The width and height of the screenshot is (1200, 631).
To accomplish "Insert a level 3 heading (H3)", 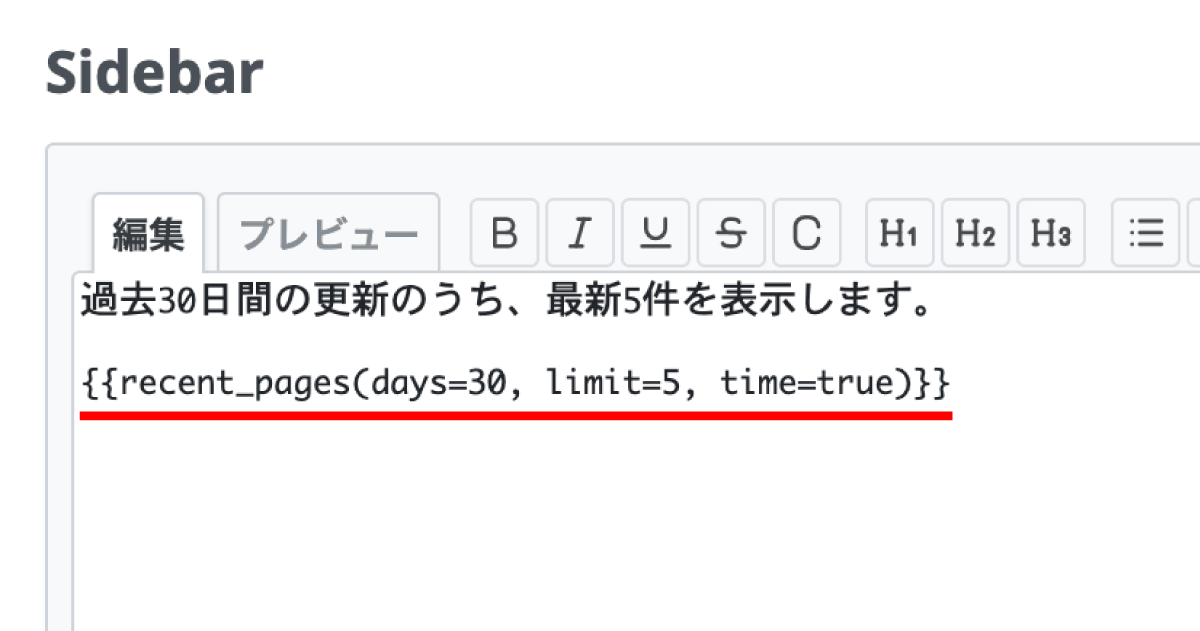I will (x=1051, y=233).
